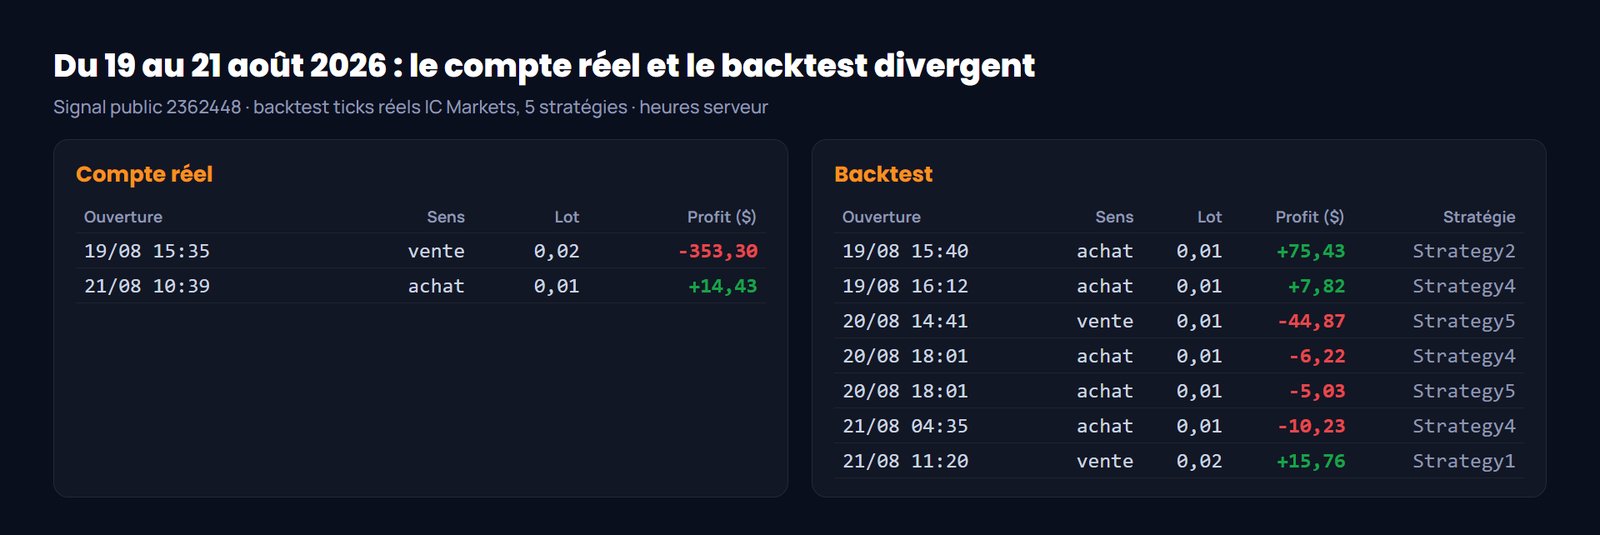
Task: Click the '+15,76' profit value
Action: (1310, 461)
